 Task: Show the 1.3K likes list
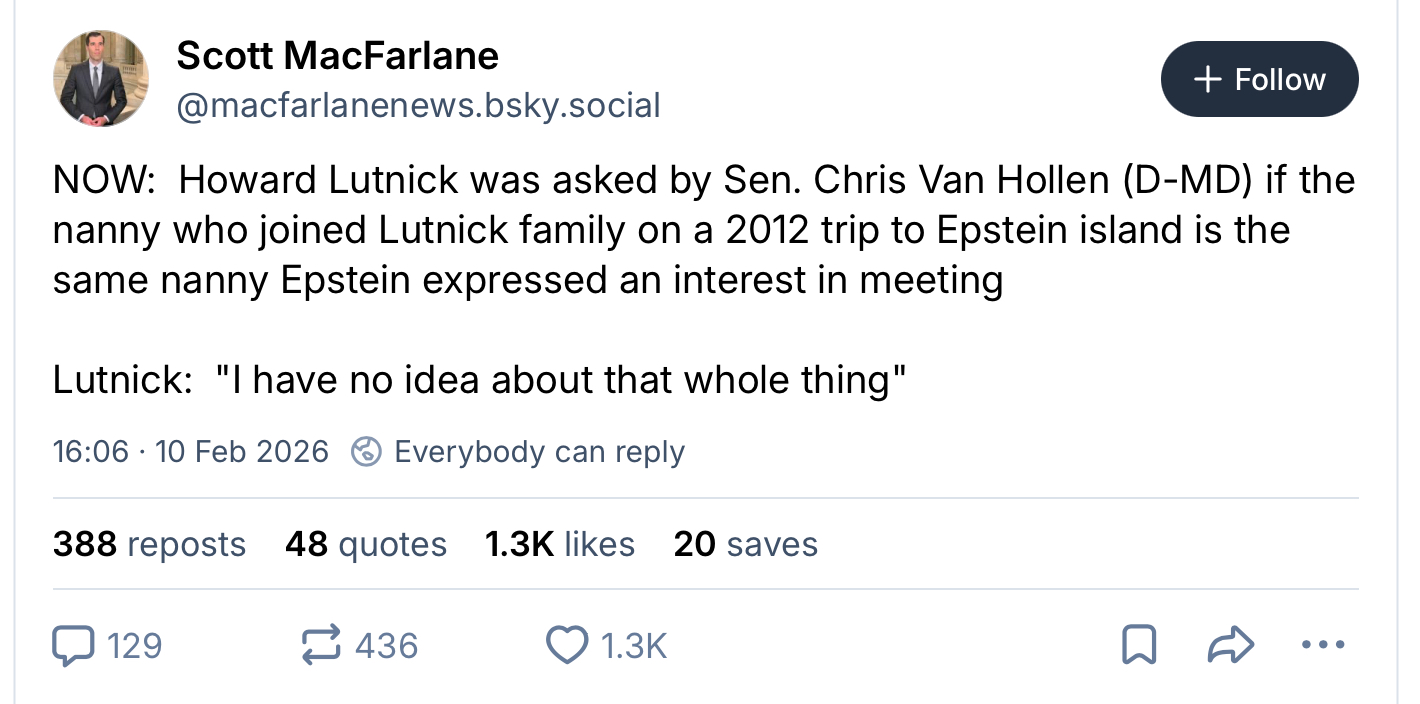(559, 544)
